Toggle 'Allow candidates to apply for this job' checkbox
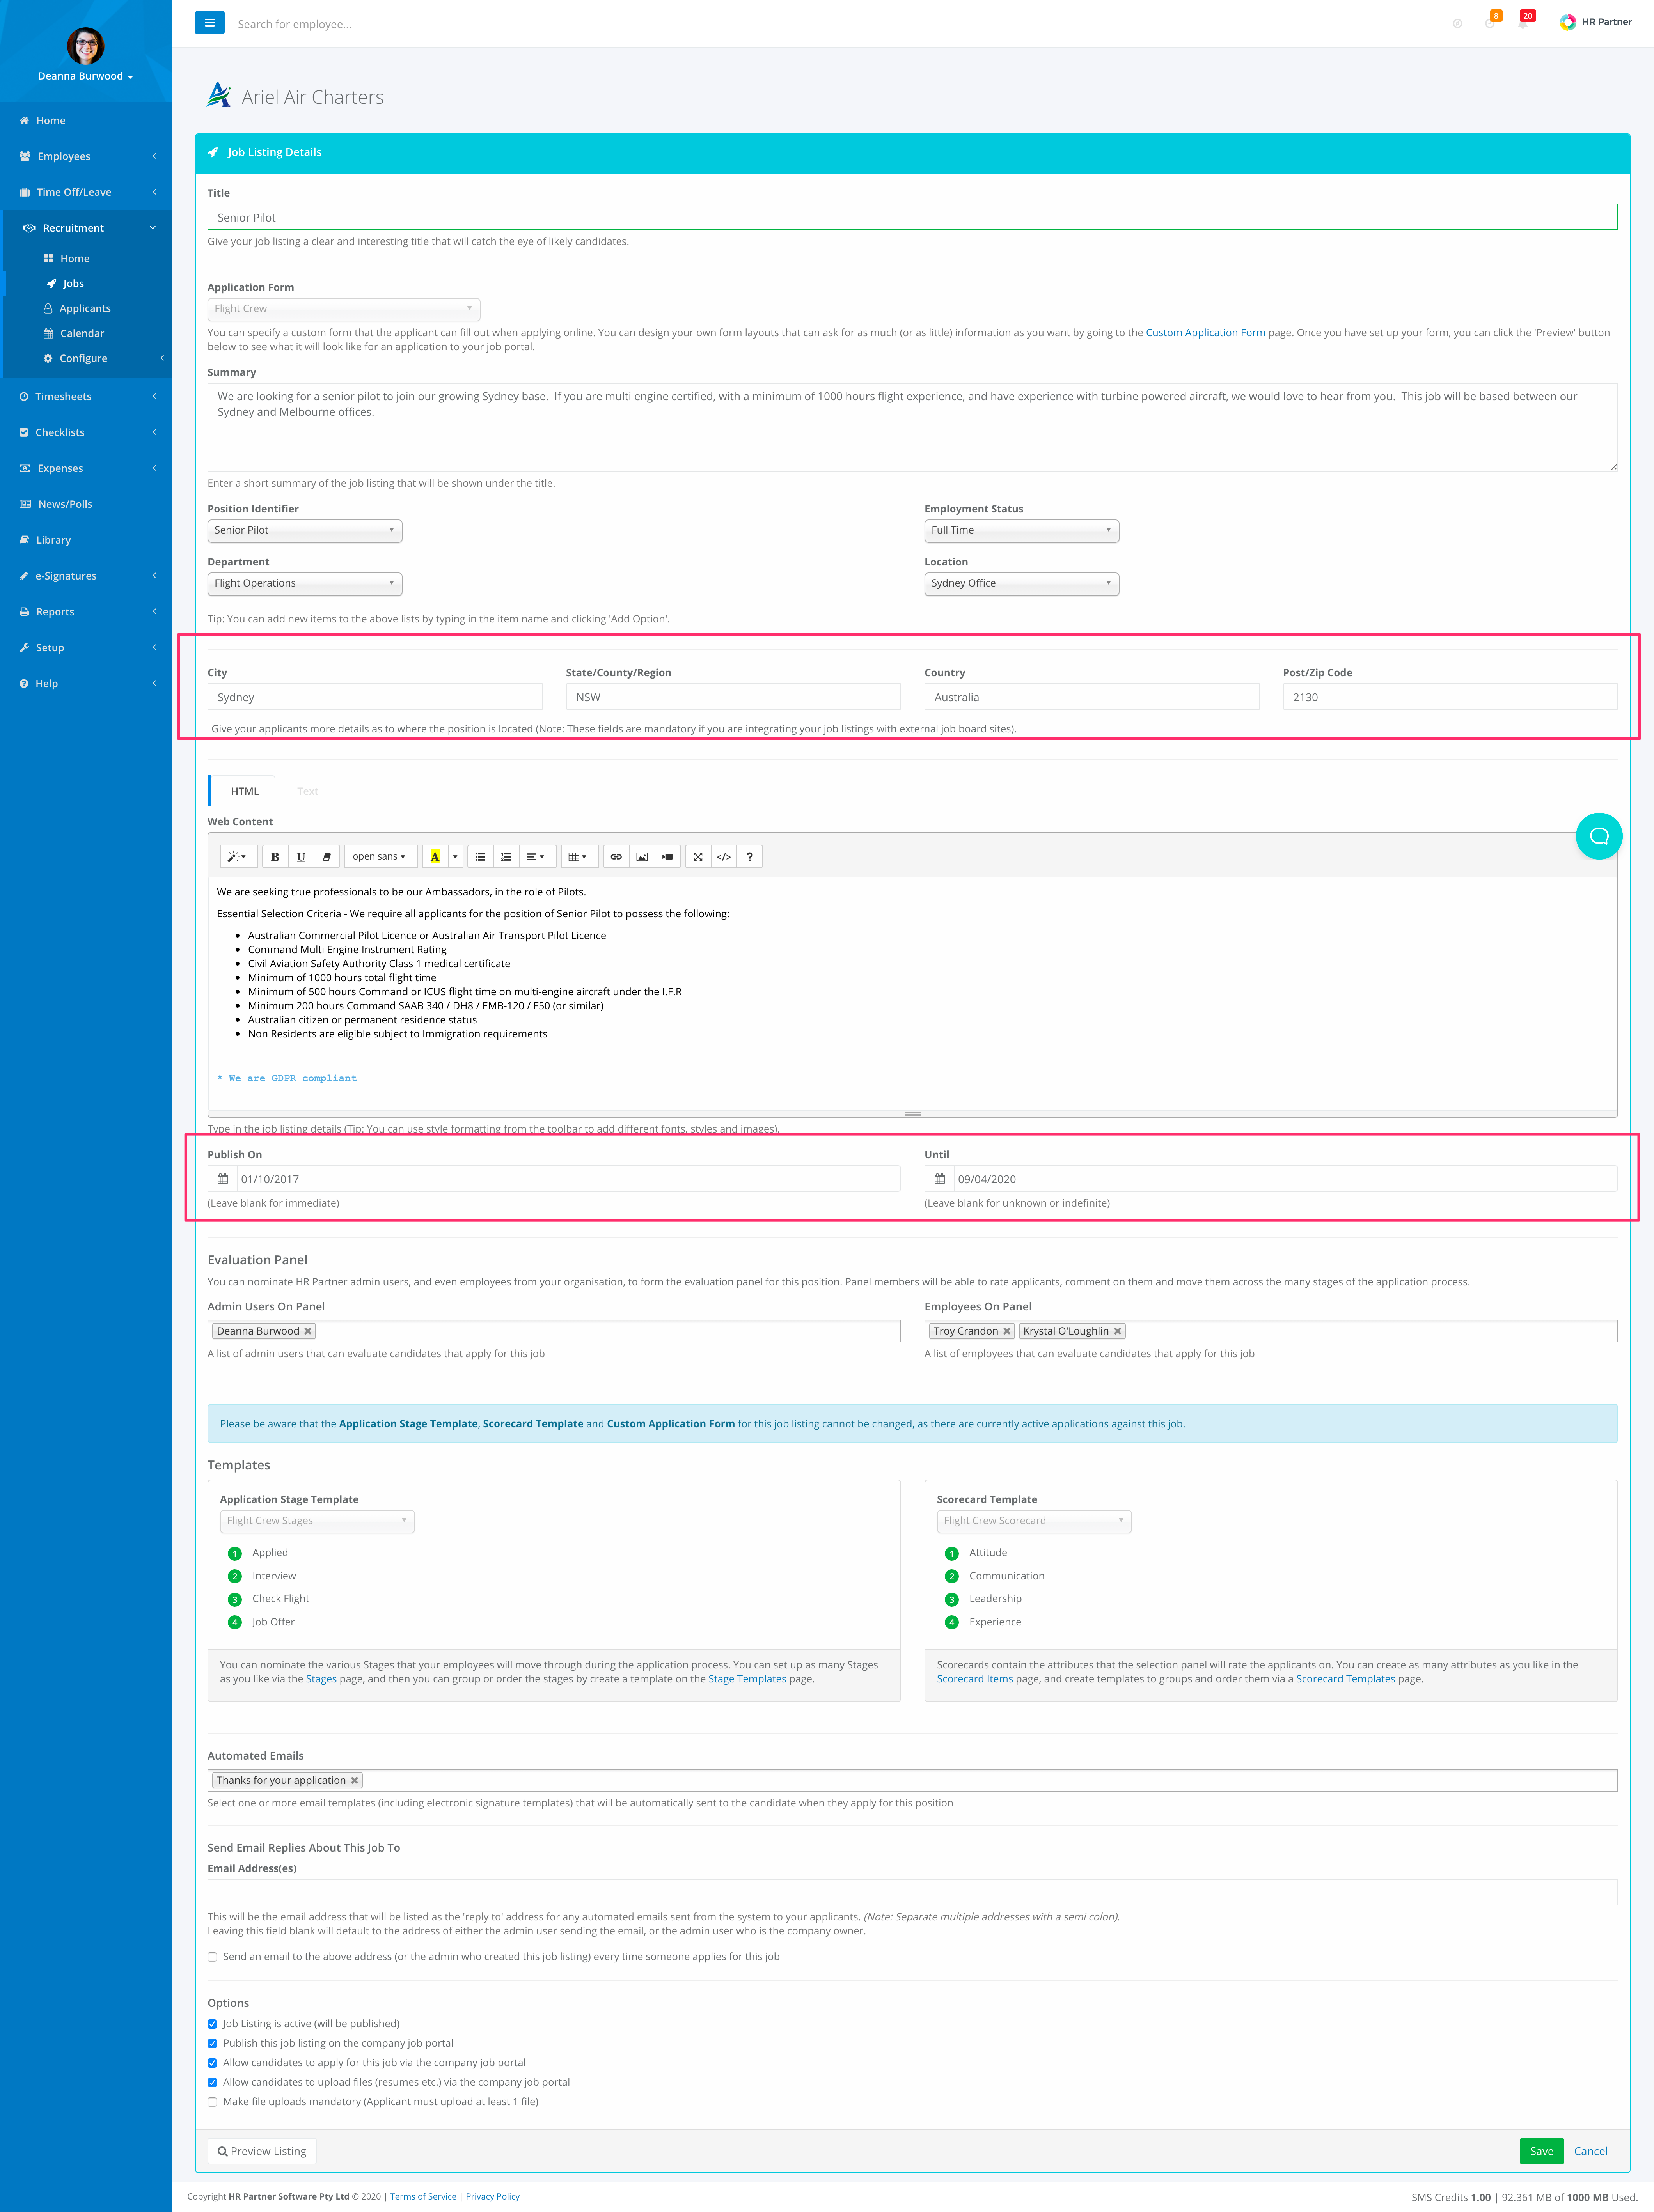 pyautogui.click(x=212, y=2063)
